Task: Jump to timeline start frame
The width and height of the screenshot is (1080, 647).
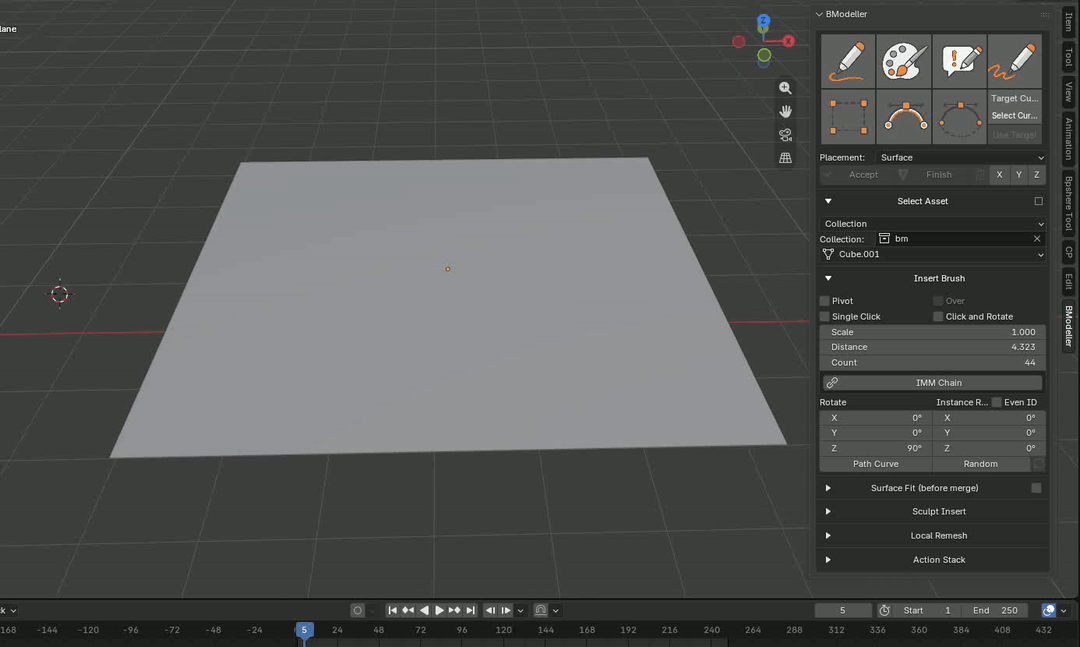Action: 392,610
